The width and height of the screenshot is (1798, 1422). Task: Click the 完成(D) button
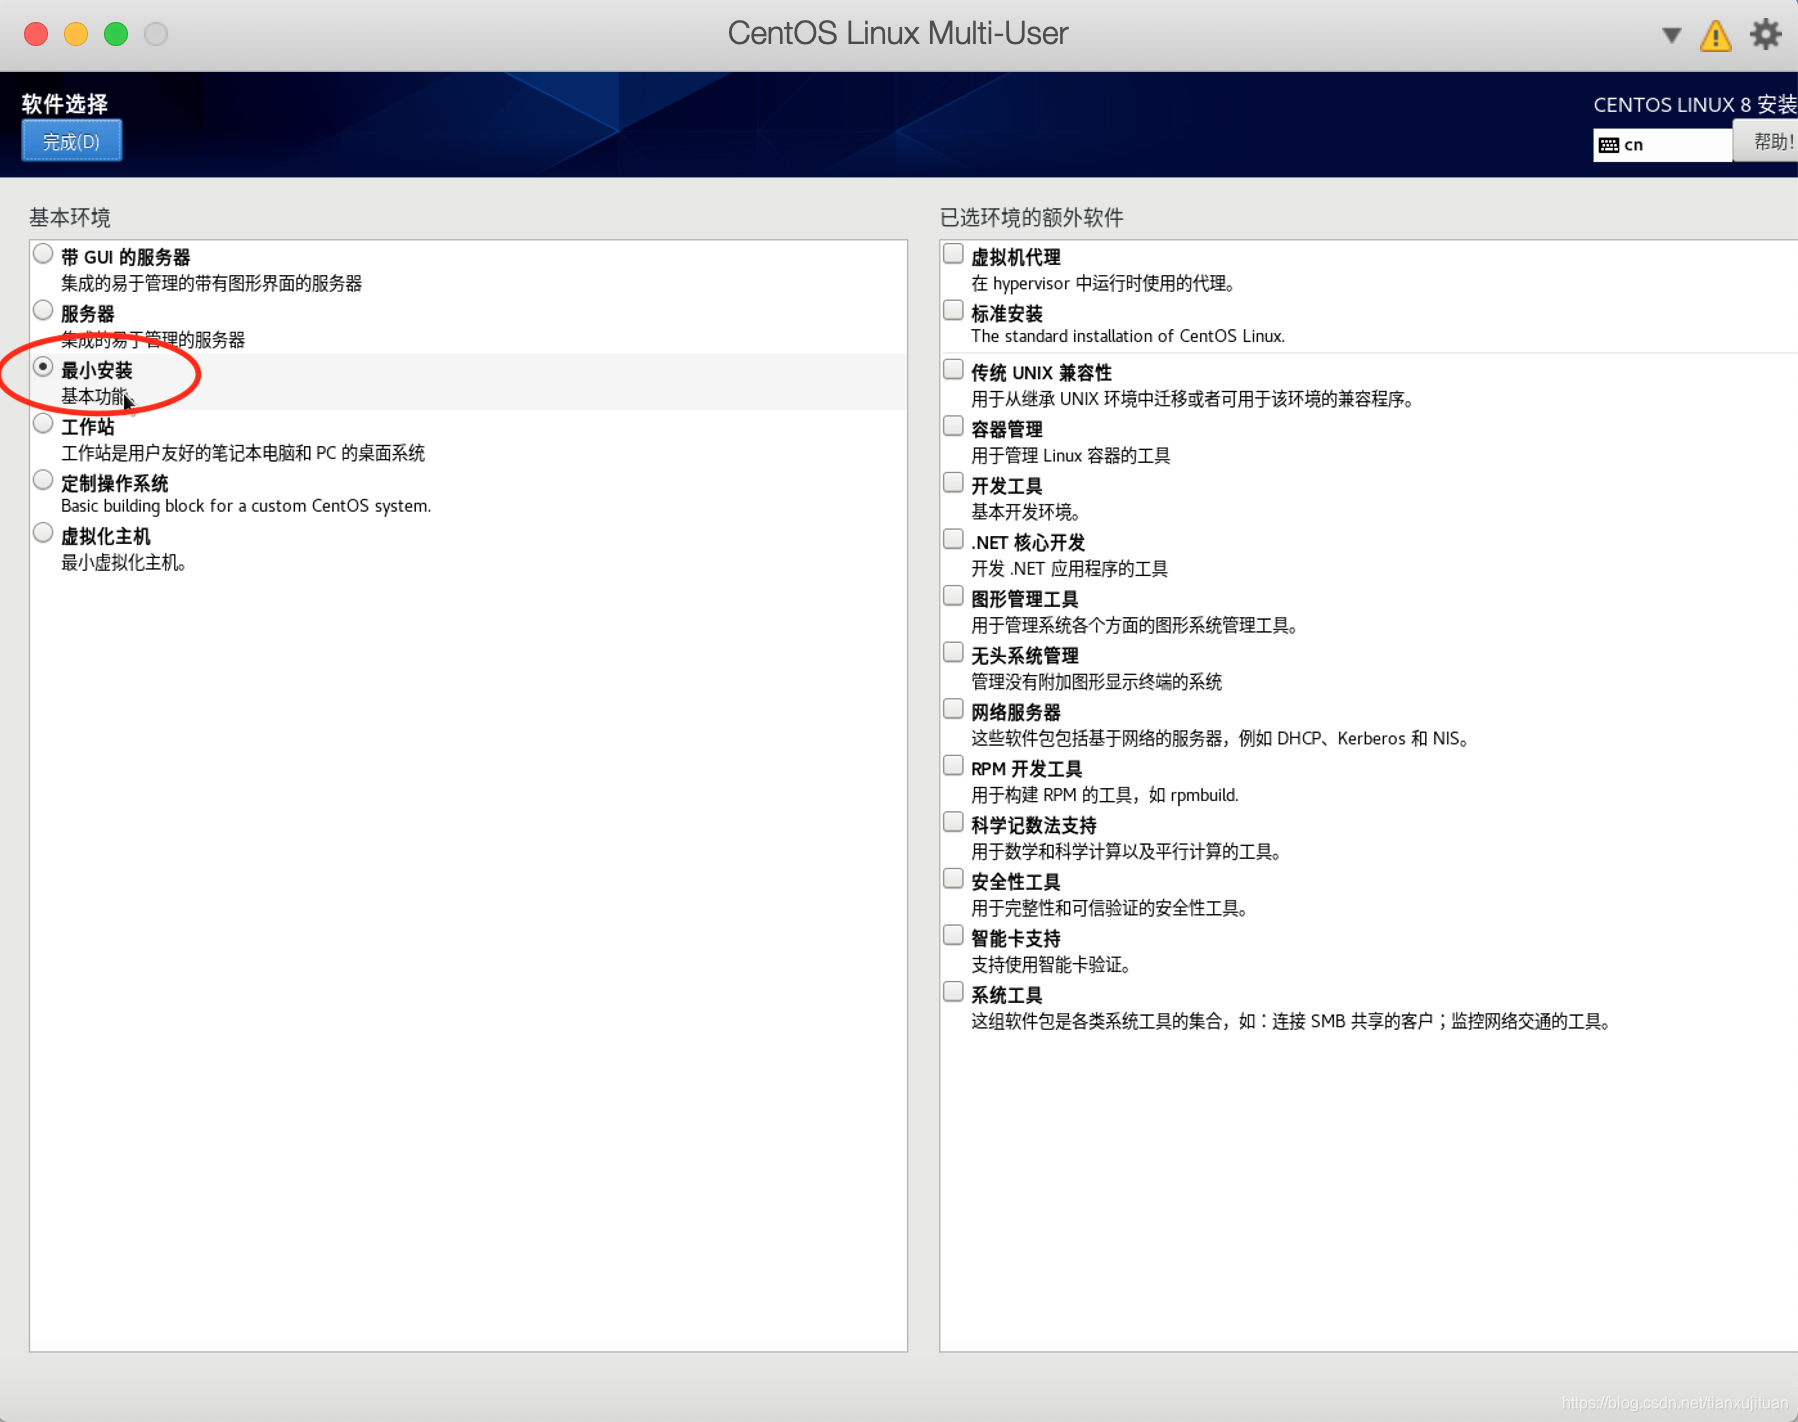[72, 141]
